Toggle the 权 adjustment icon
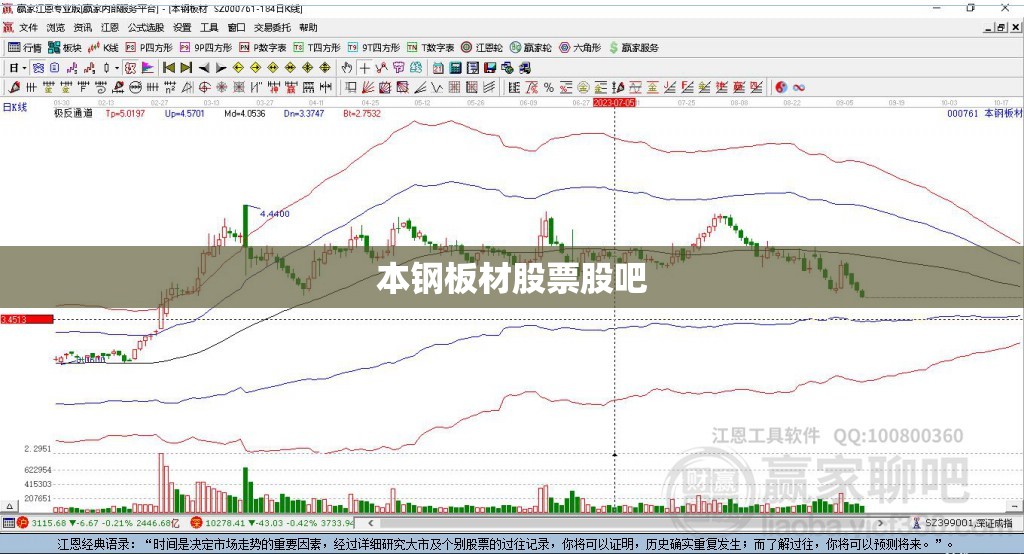 (131, 68)
